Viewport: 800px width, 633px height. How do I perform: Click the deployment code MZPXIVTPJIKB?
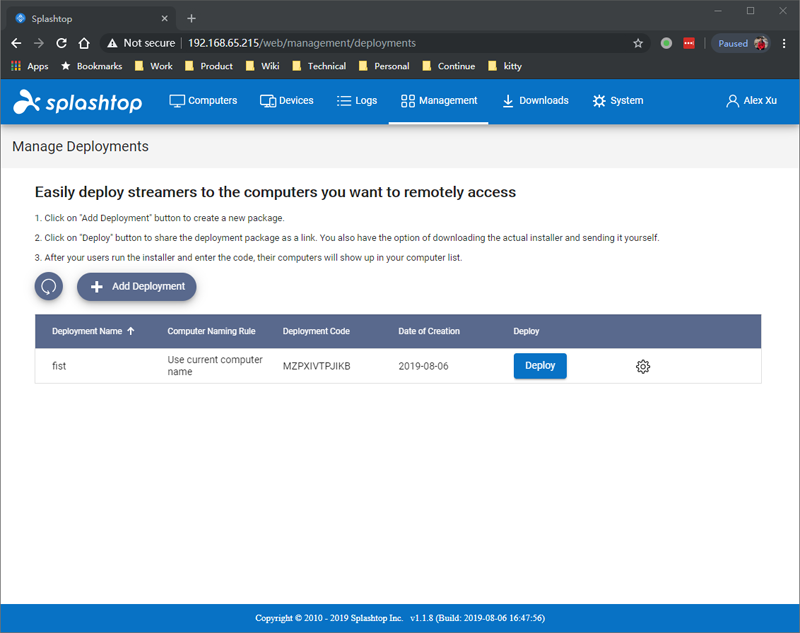(x=317, y=366)
